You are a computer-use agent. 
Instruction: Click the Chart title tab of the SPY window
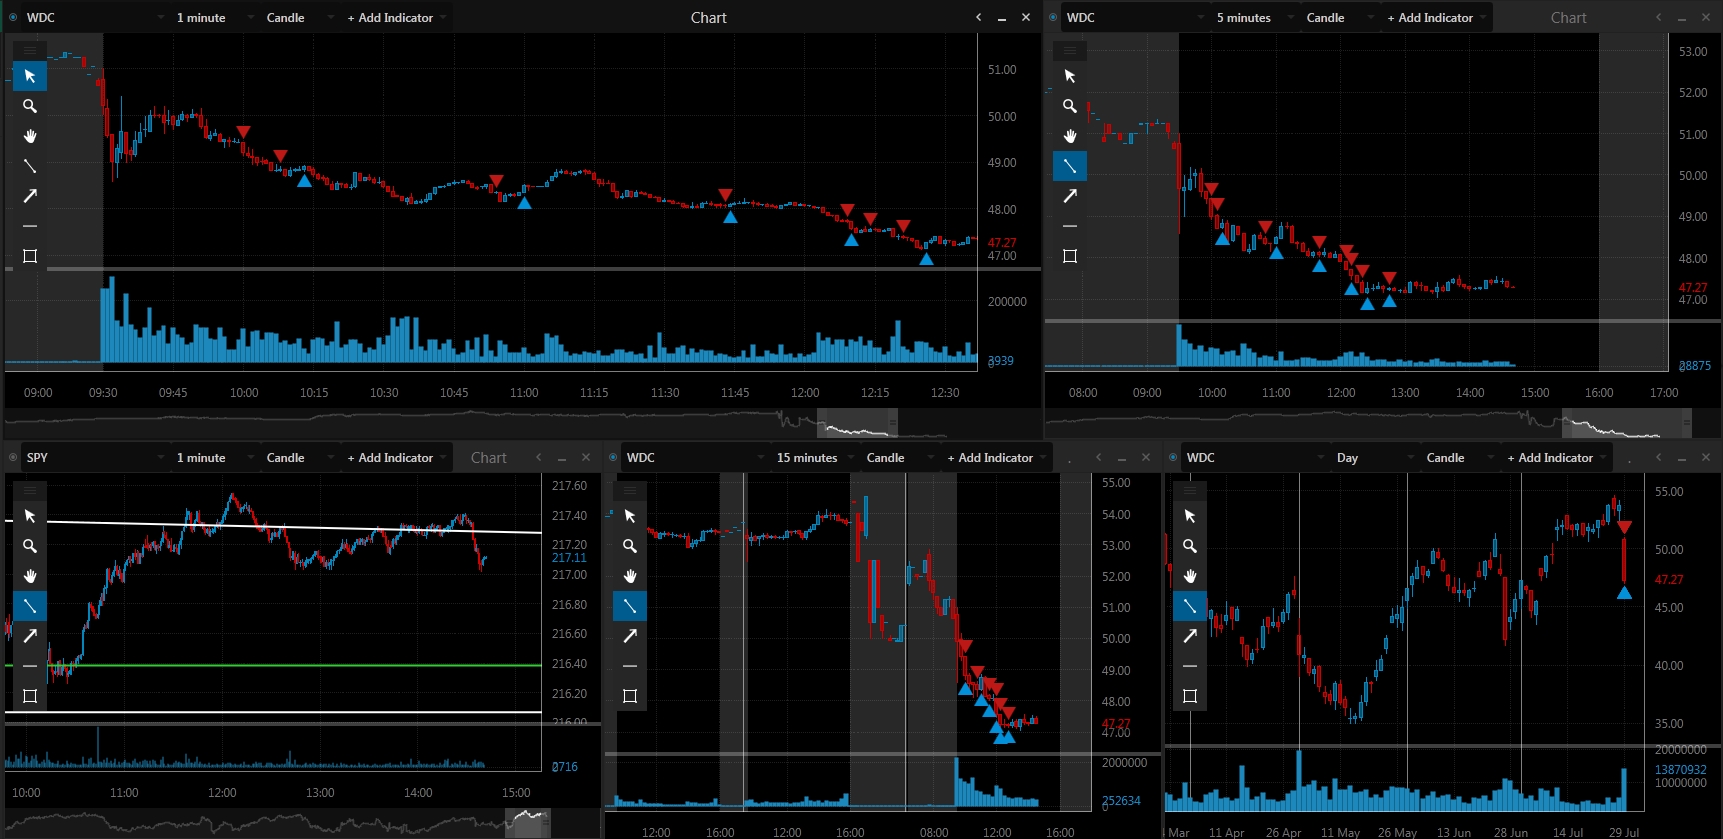[x=489, y=457]
